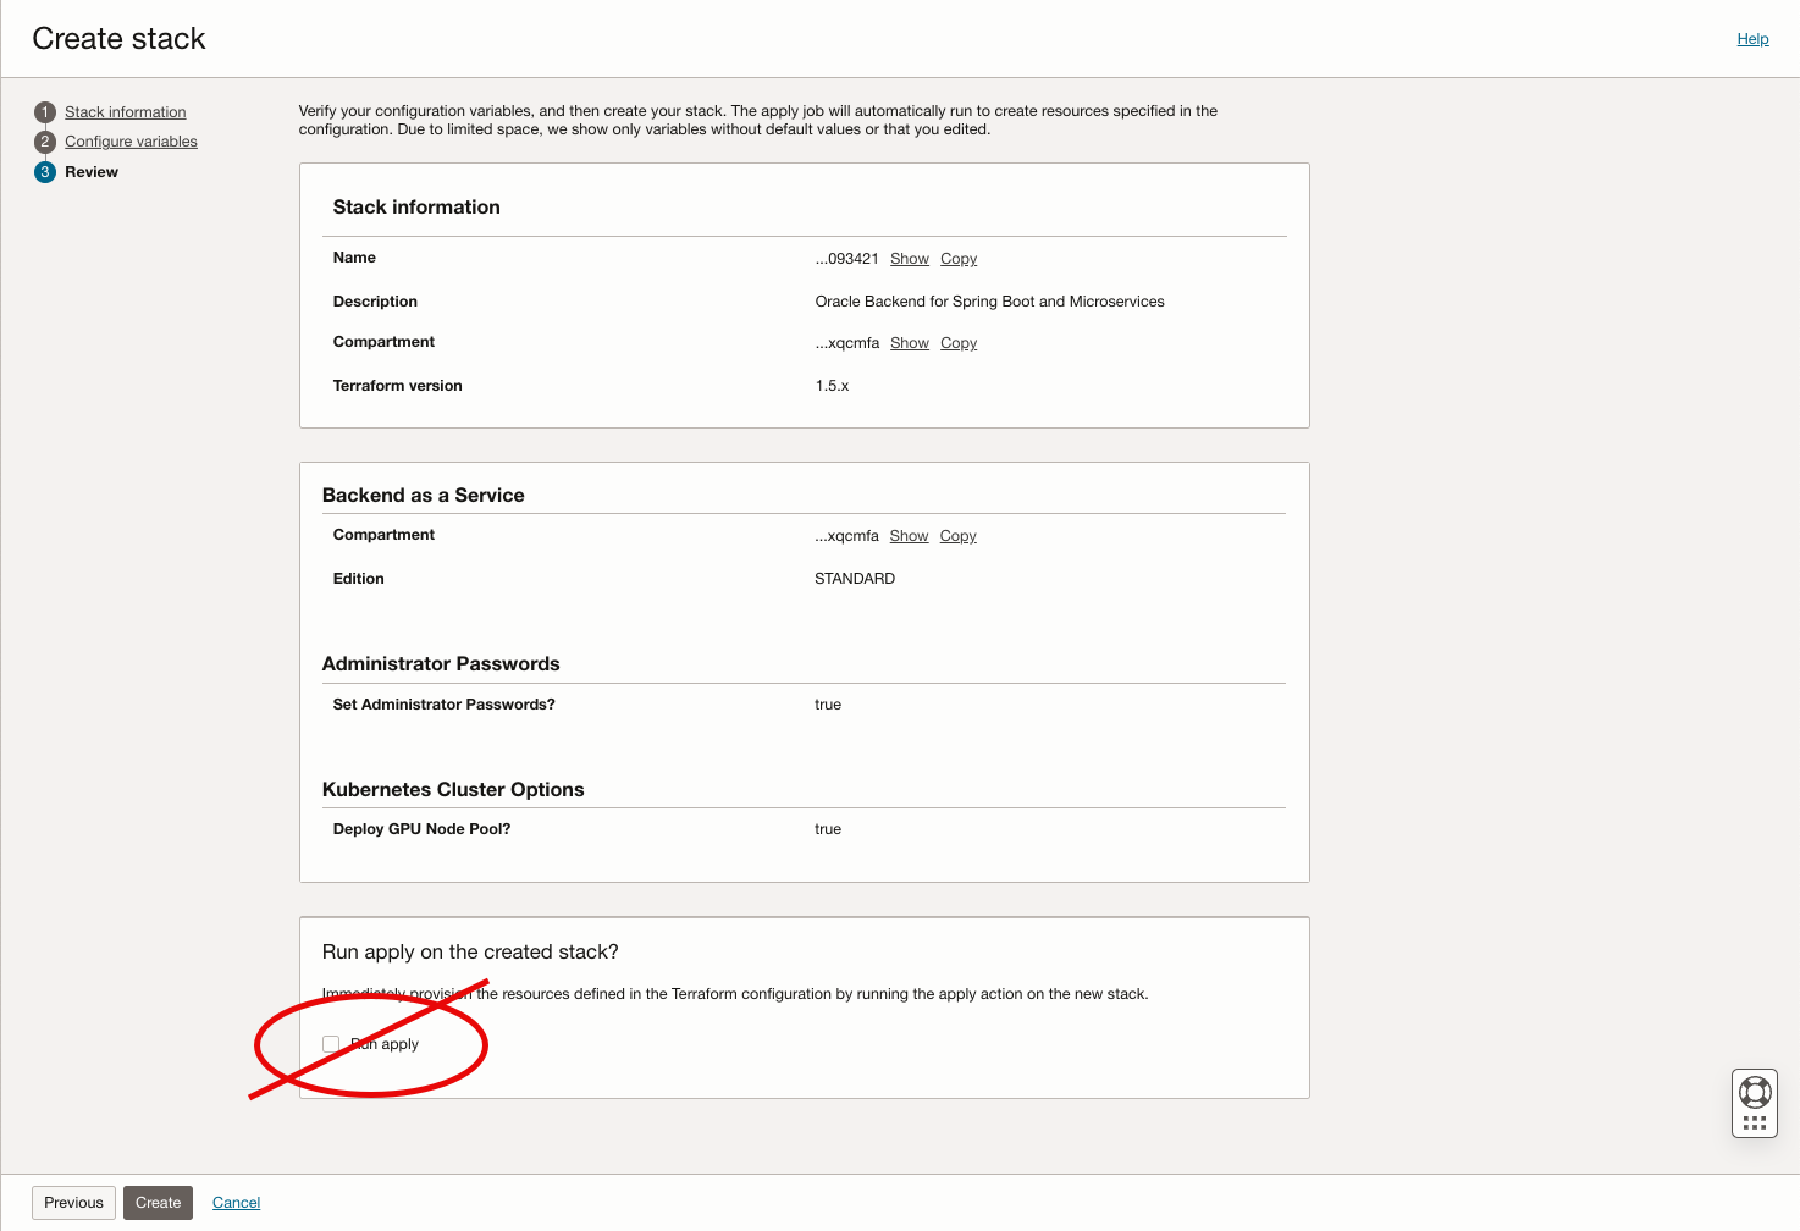Viewport: 1800px width, 1231px height.
Task: Select step circle 1 in the progress indicator
Action: (x=44, y=112)
